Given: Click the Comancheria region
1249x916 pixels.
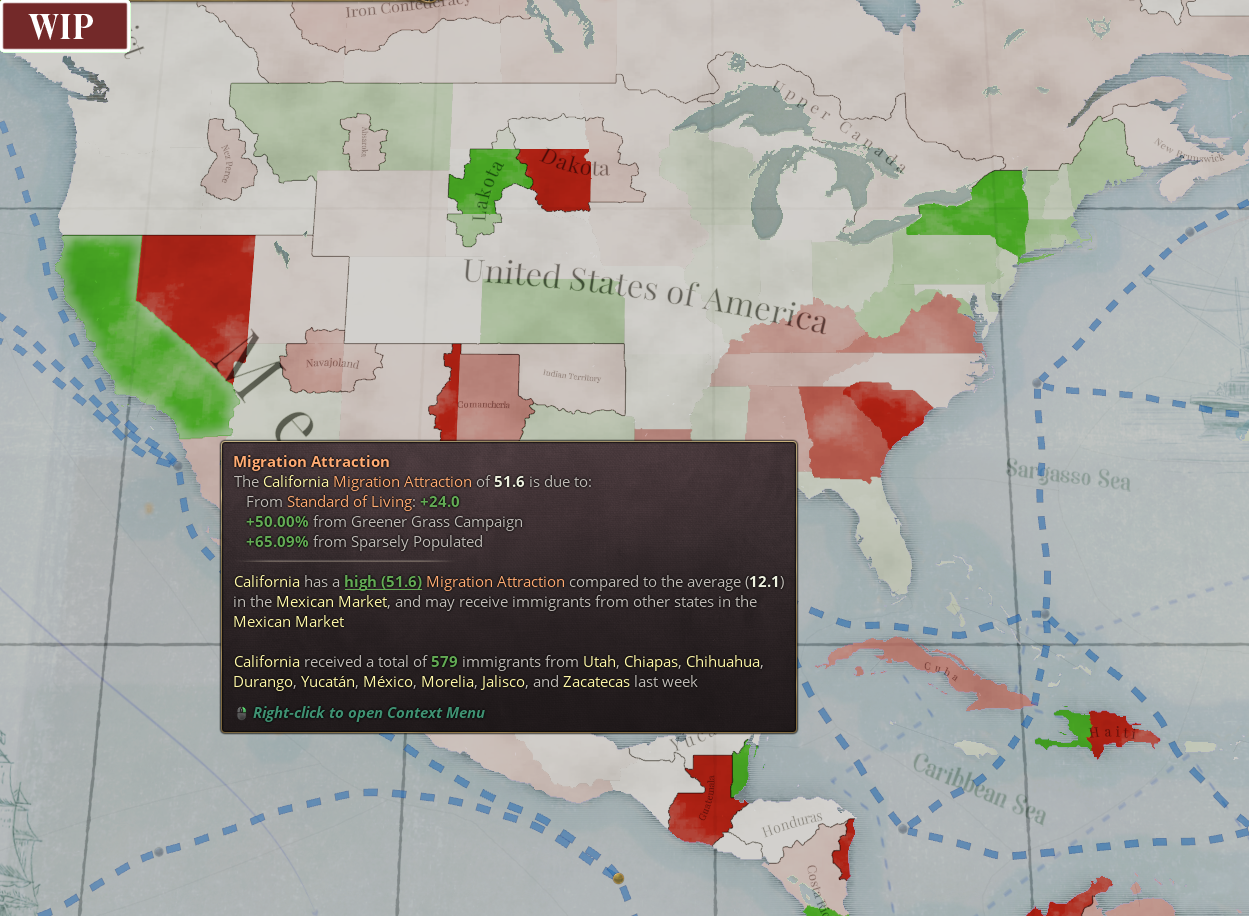Looking at the screenshot, I should pos(482,402).
